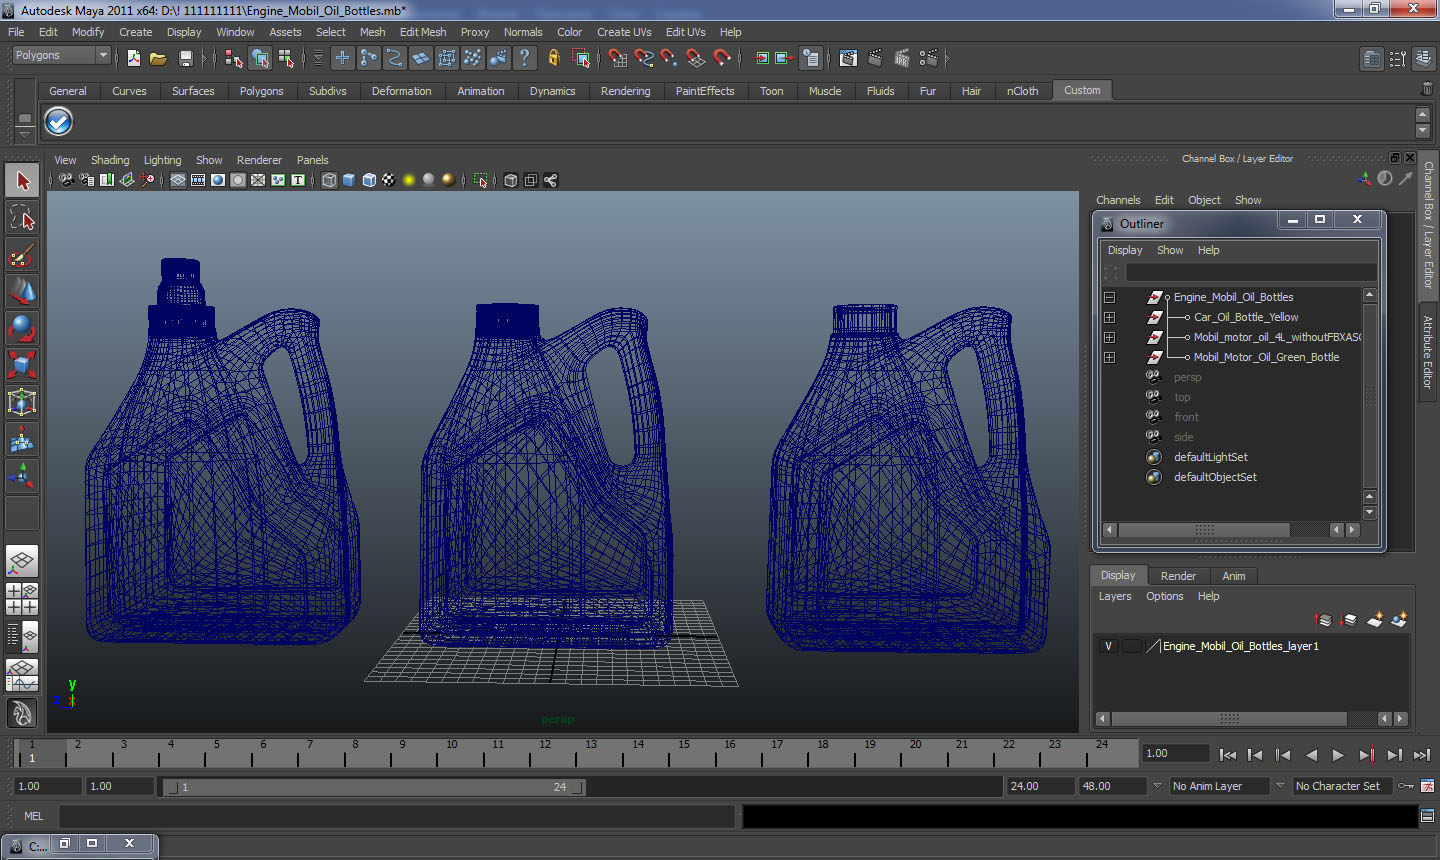Toggle use all lights yellow sphere icon
1440x860 pixels.
click(409, 180)
